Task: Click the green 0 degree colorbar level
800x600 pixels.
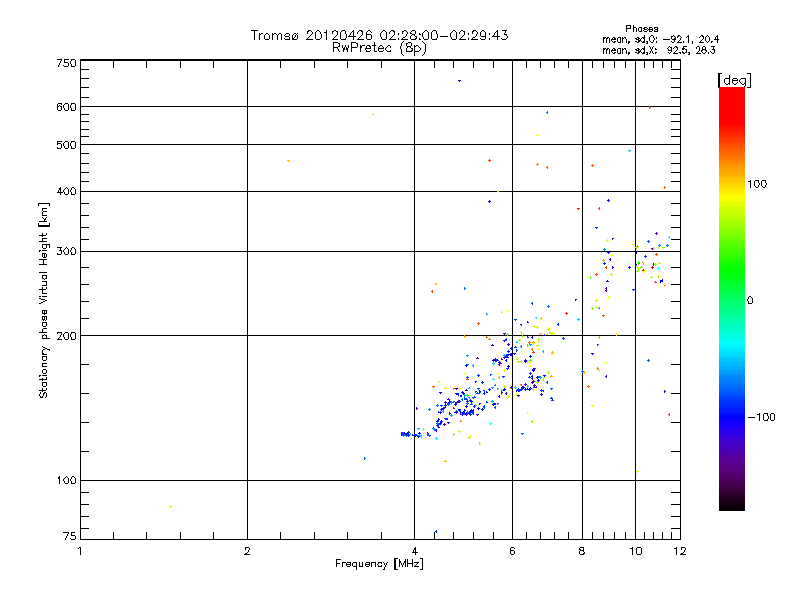Action: (x=732, y=301)
